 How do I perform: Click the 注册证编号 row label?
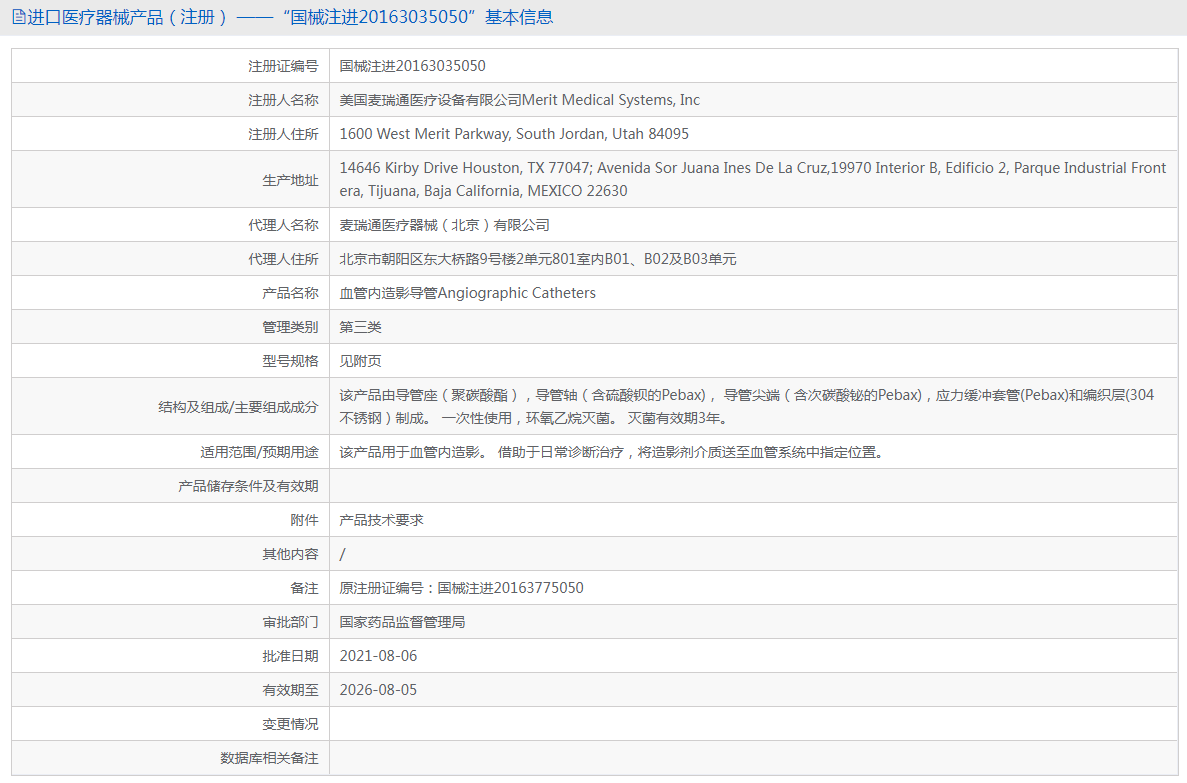283,66
